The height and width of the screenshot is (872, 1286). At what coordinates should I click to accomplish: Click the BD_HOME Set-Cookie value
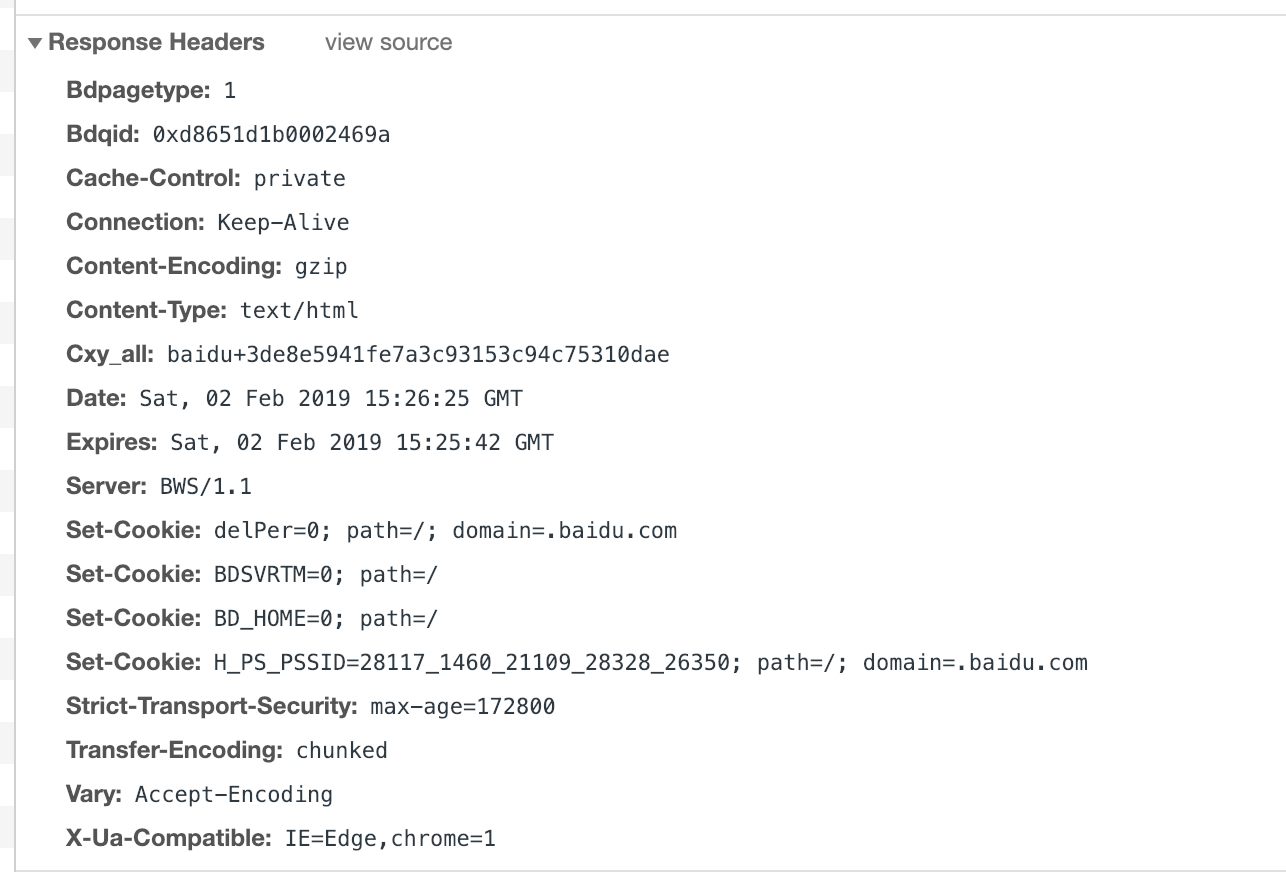coord(326,618)
